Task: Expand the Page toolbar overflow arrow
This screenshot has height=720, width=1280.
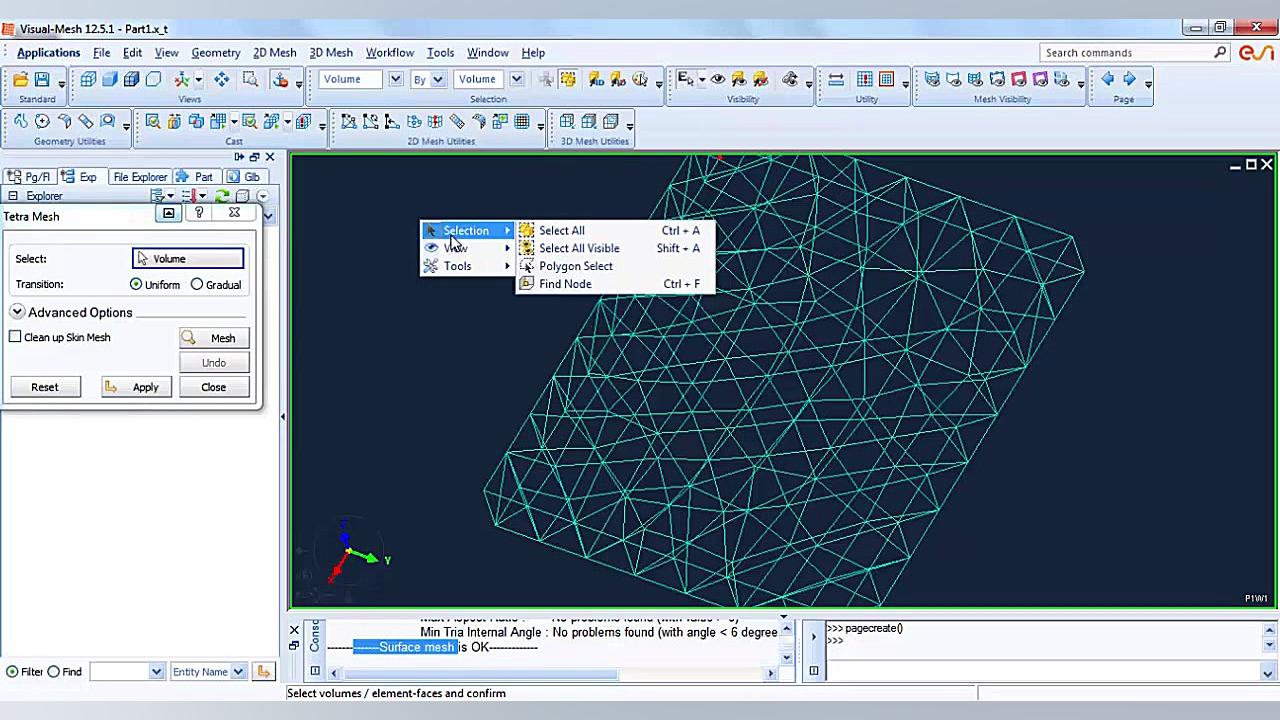Action: [1148, 84]
